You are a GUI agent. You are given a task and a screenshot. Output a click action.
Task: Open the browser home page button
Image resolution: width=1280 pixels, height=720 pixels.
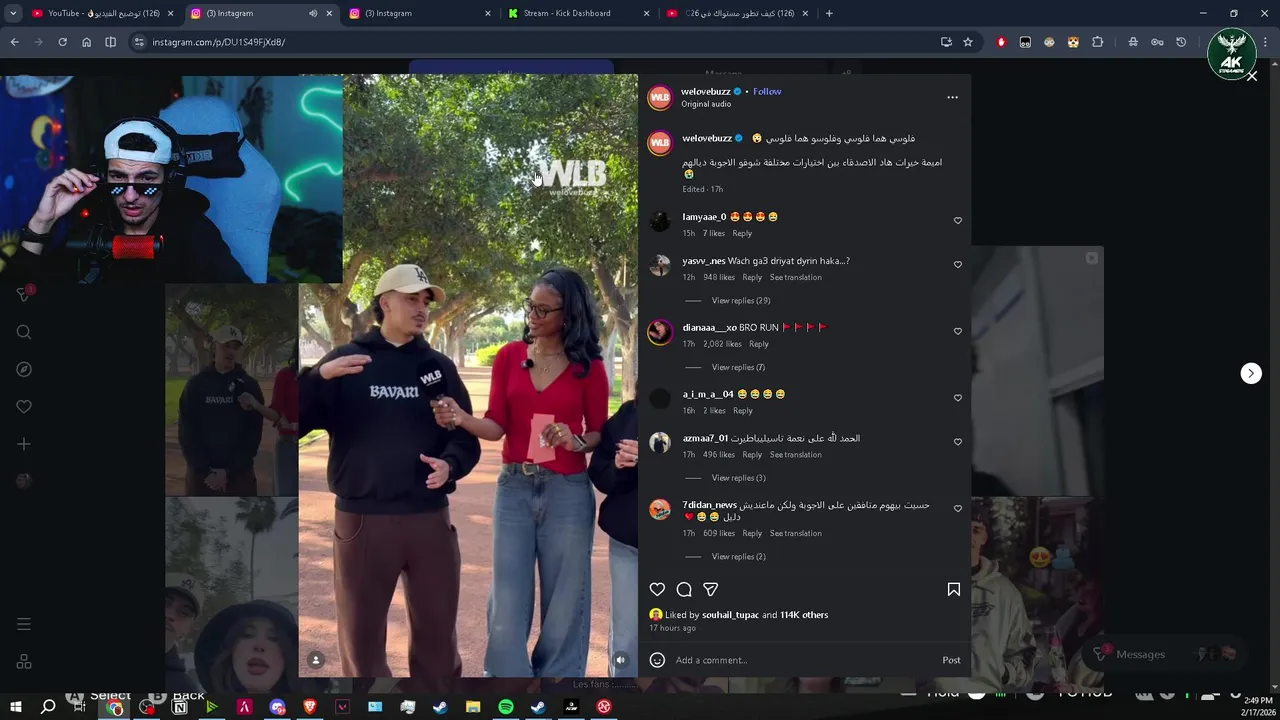(x=86, y=42)
